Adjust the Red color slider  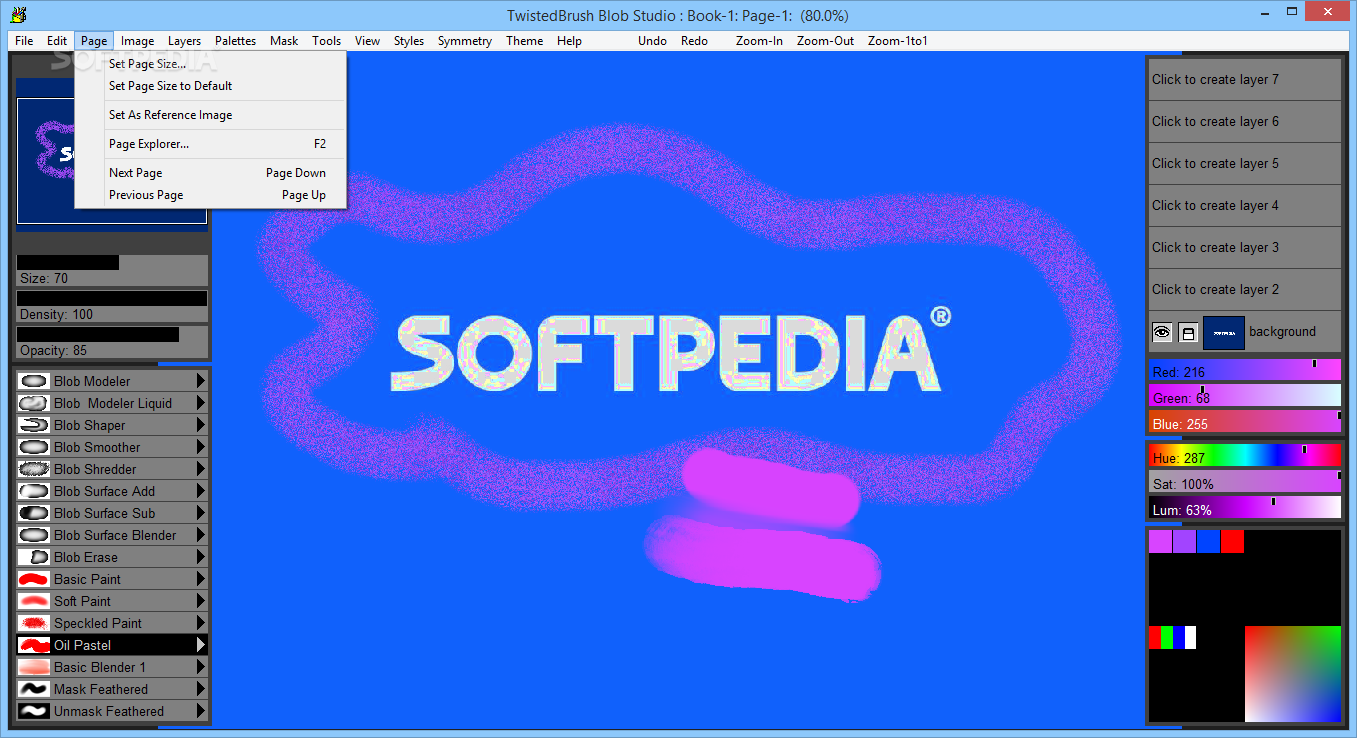[x=1244, y=371]
